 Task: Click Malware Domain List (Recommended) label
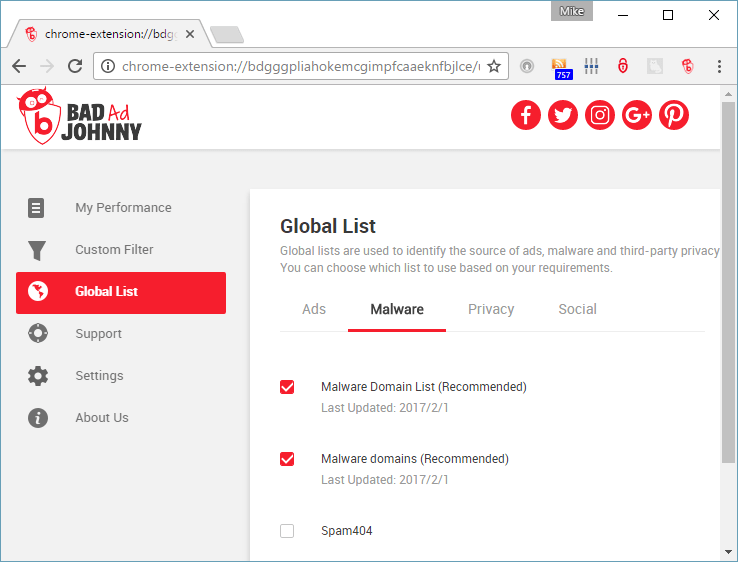(424, 387)
